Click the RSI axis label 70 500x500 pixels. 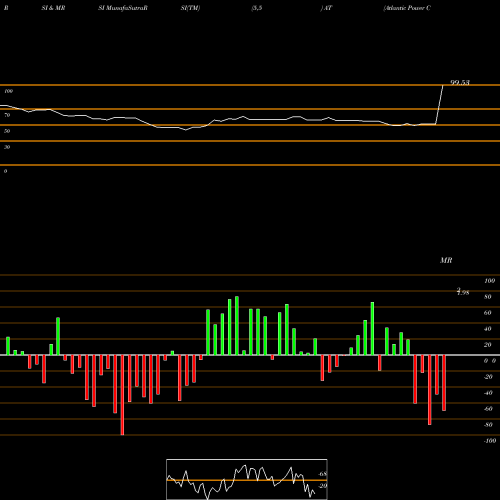[7, 115]
